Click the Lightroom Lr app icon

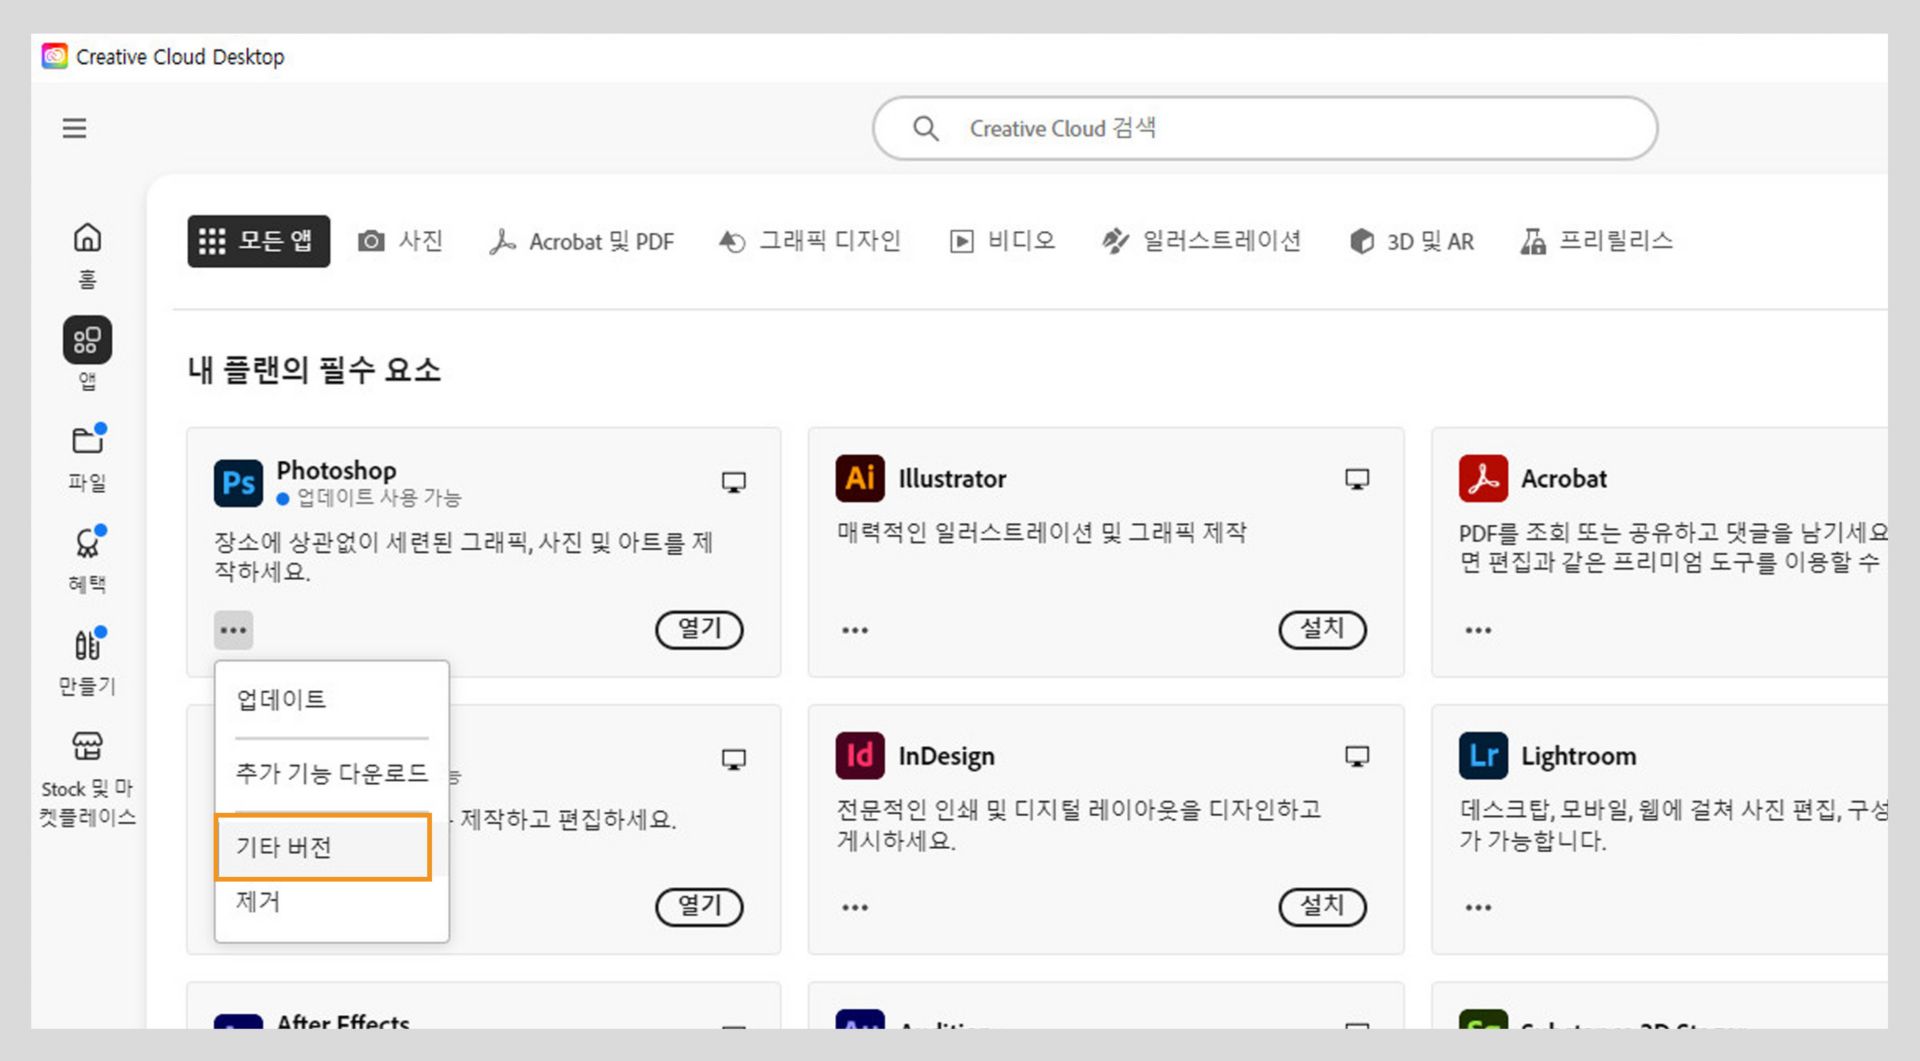[x=1483, y=755]
